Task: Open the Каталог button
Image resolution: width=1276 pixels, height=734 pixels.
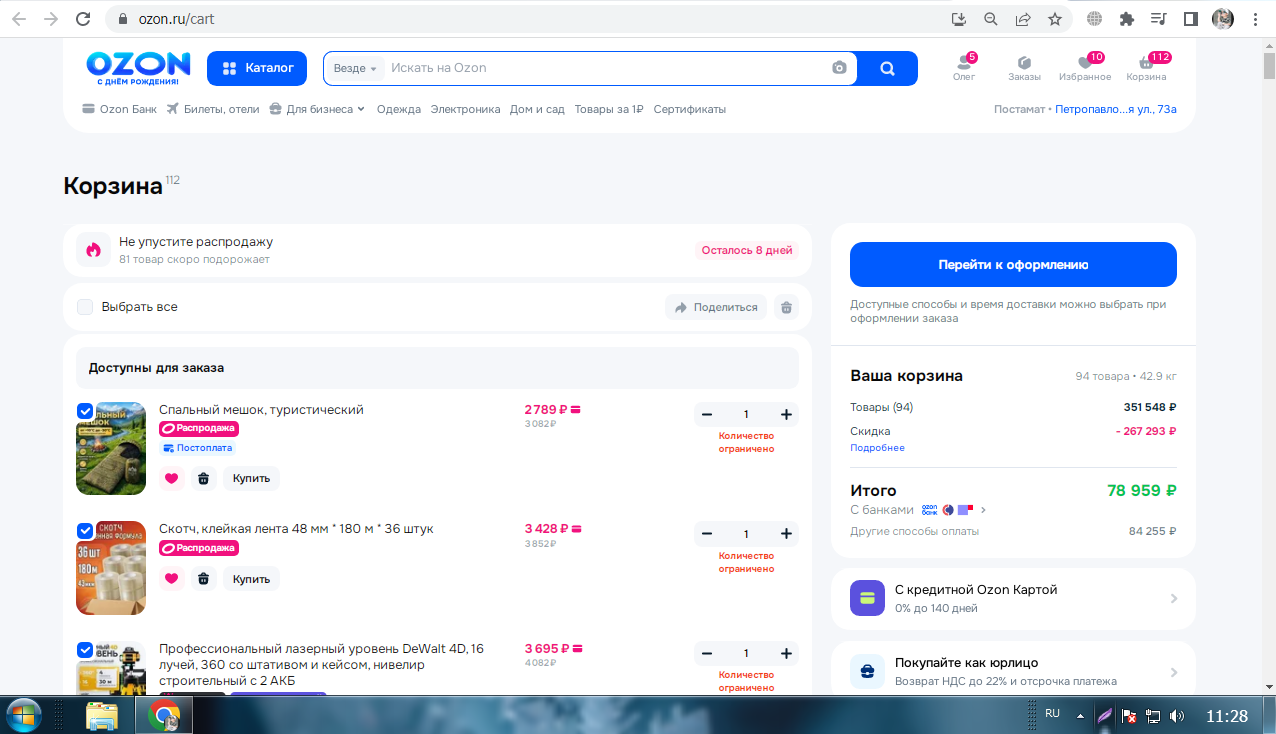Action: (257, 68)
